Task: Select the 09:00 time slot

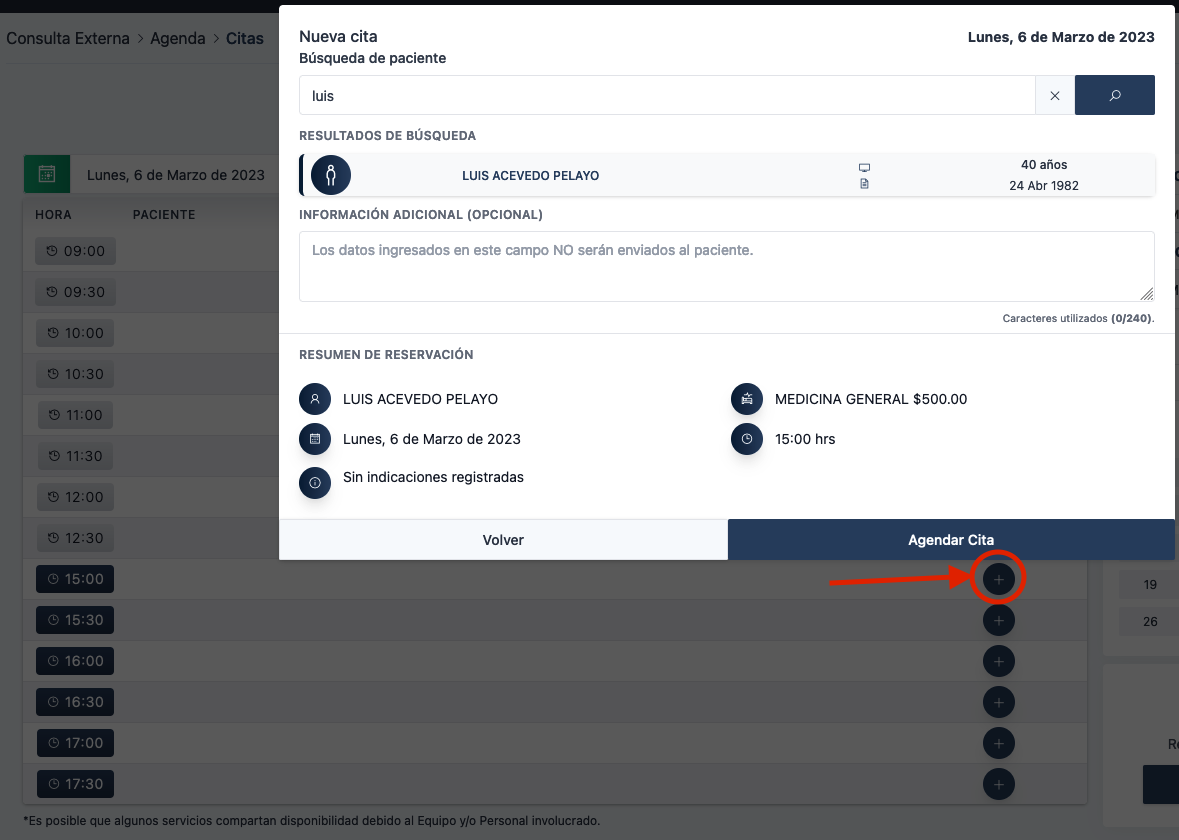Action: (75, 251)
